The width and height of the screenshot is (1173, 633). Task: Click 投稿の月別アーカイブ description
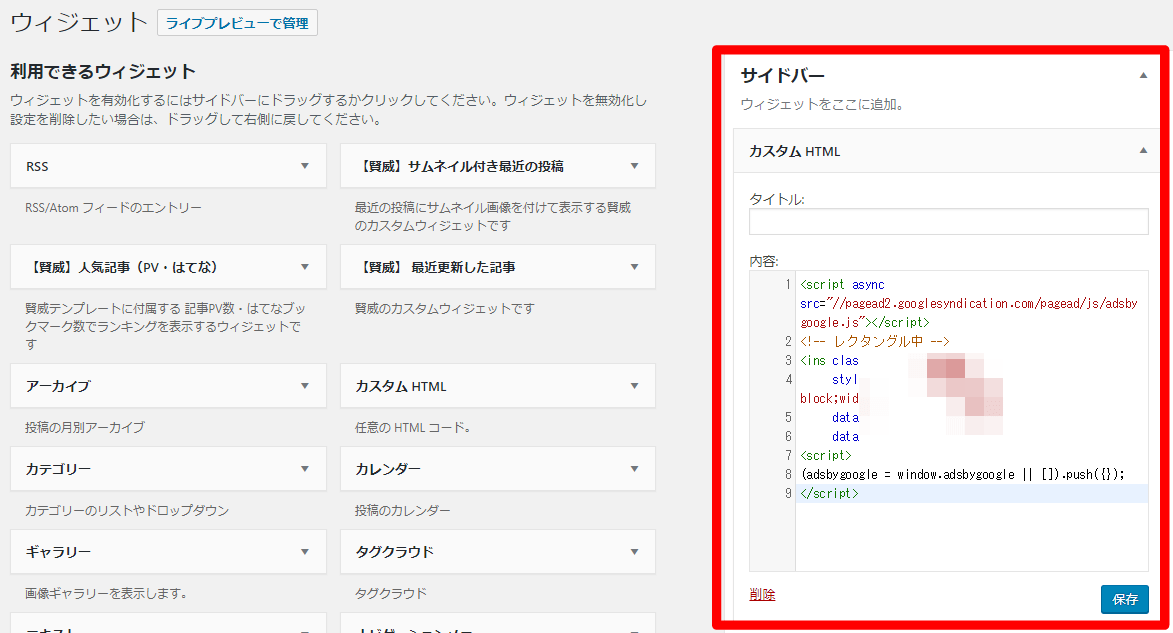(85, 428)
